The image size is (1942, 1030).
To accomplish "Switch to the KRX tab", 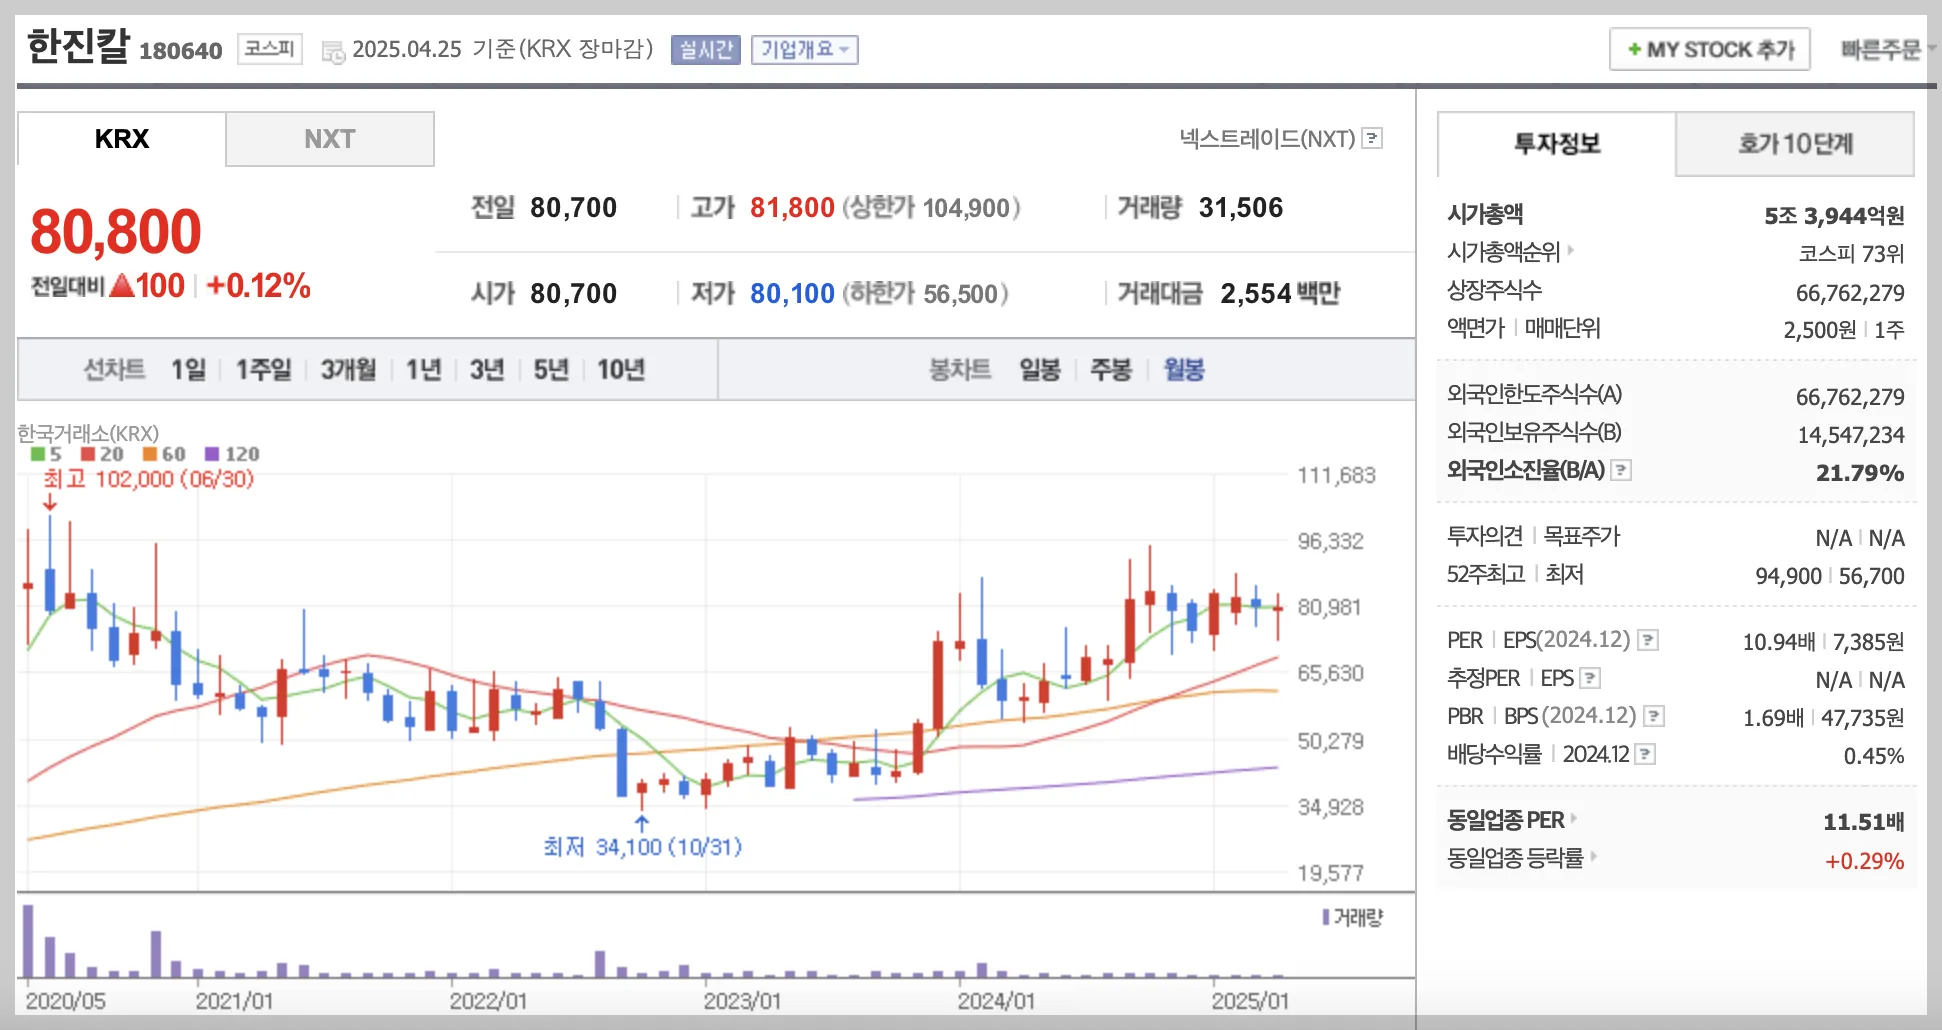I will 121,139.
